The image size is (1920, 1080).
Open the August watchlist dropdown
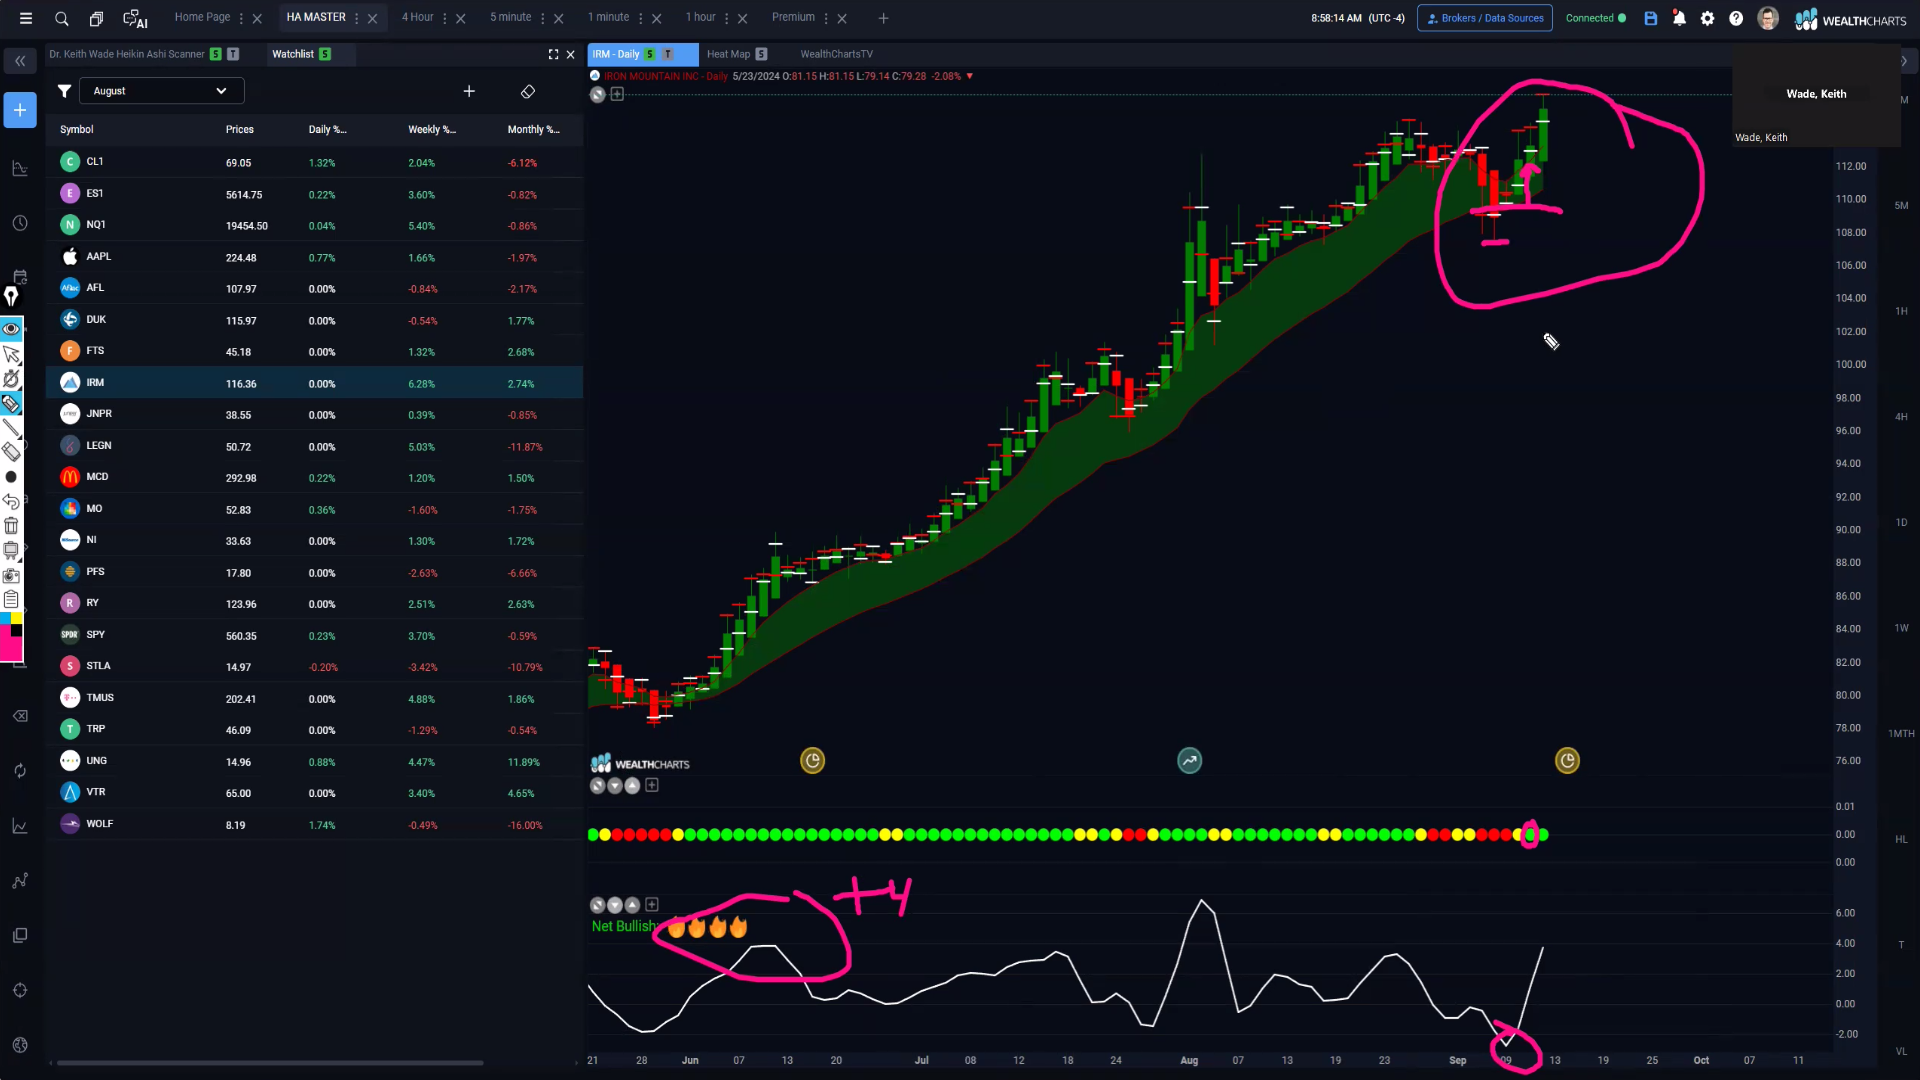point(161,91)
